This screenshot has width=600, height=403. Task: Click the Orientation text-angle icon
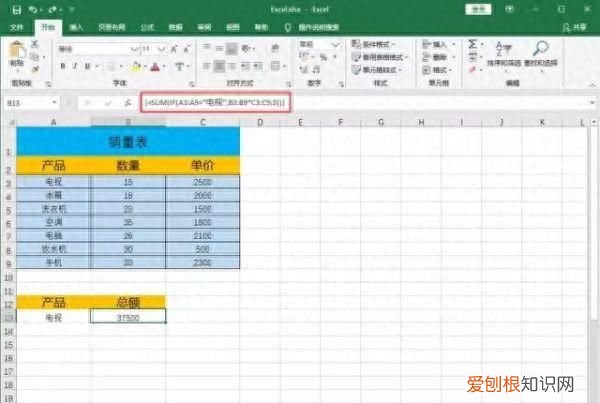(x=245, y=48)
